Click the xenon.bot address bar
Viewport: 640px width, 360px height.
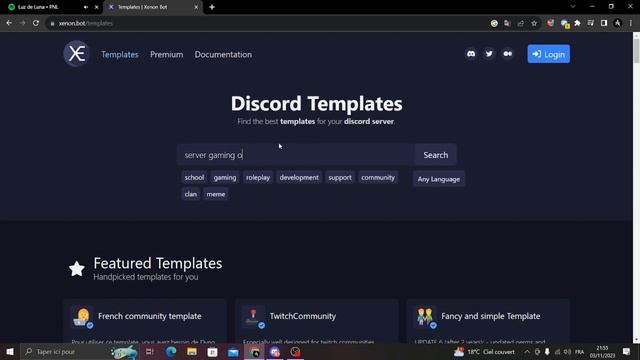point(265,23)
